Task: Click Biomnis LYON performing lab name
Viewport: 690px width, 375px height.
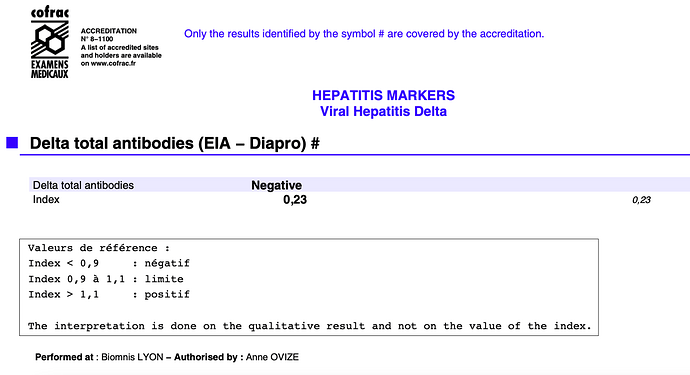Action: pyautogui.click(x=132, y=357)
